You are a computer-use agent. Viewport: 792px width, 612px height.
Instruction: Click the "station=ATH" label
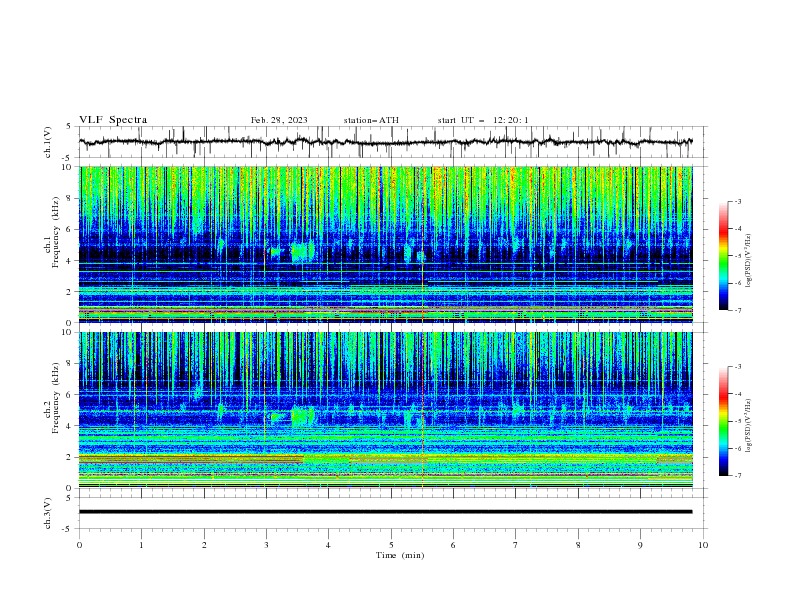point(371,120)
